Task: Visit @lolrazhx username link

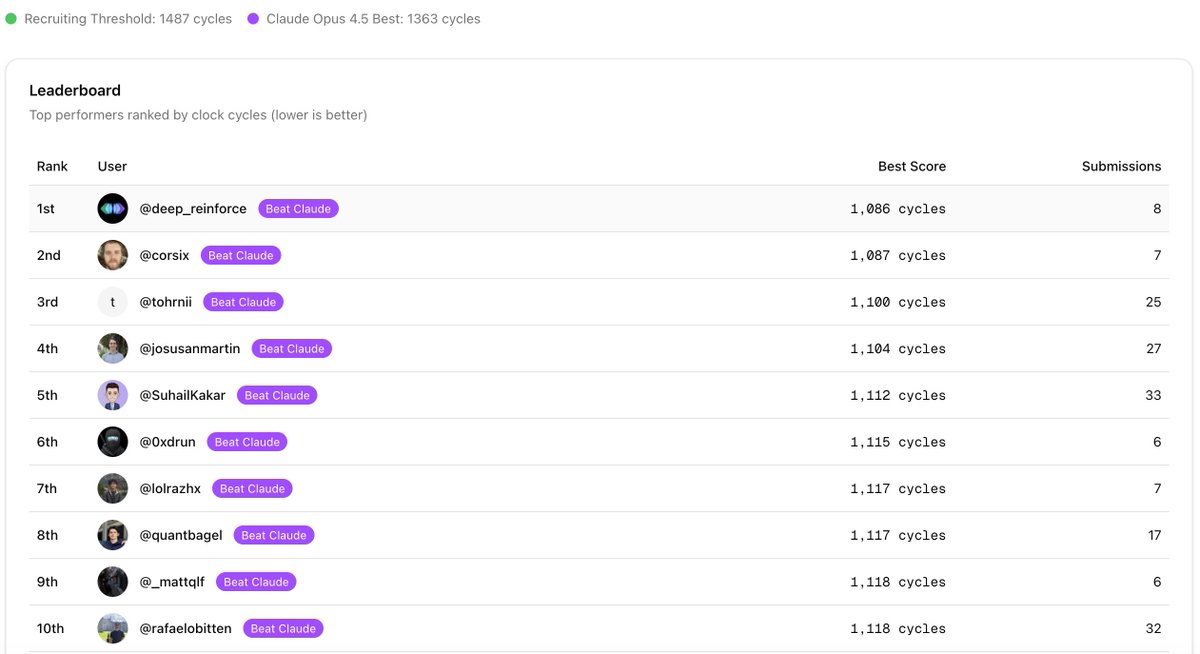Action: point(170,489)
